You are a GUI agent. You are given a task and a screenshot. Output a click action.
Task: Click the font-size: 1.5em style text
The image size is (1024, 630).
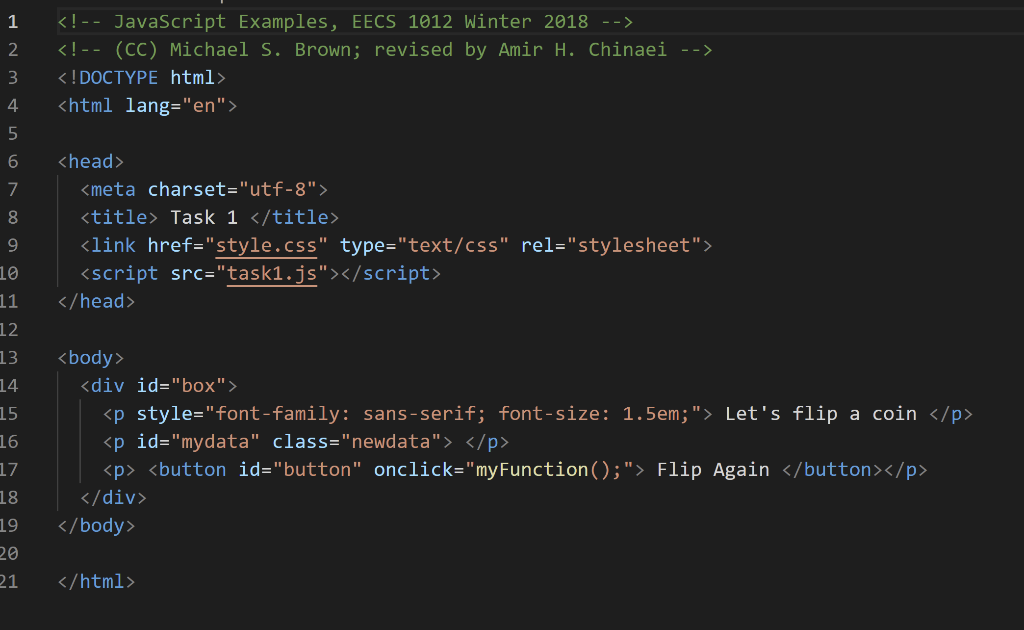tap(594, 414)
